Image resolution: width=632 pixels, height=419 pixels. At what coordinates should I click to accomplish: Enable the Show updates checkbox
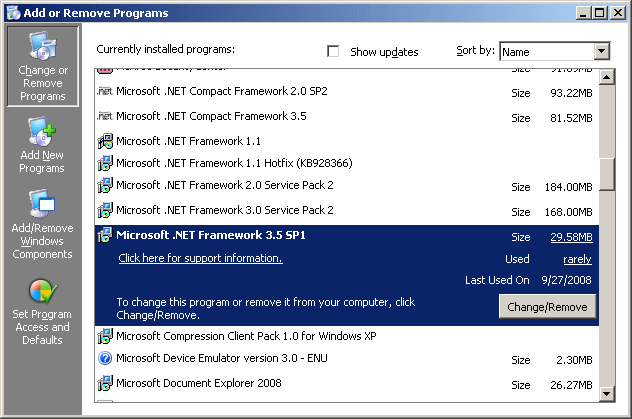pyautogui.click(x=333, y=52)
